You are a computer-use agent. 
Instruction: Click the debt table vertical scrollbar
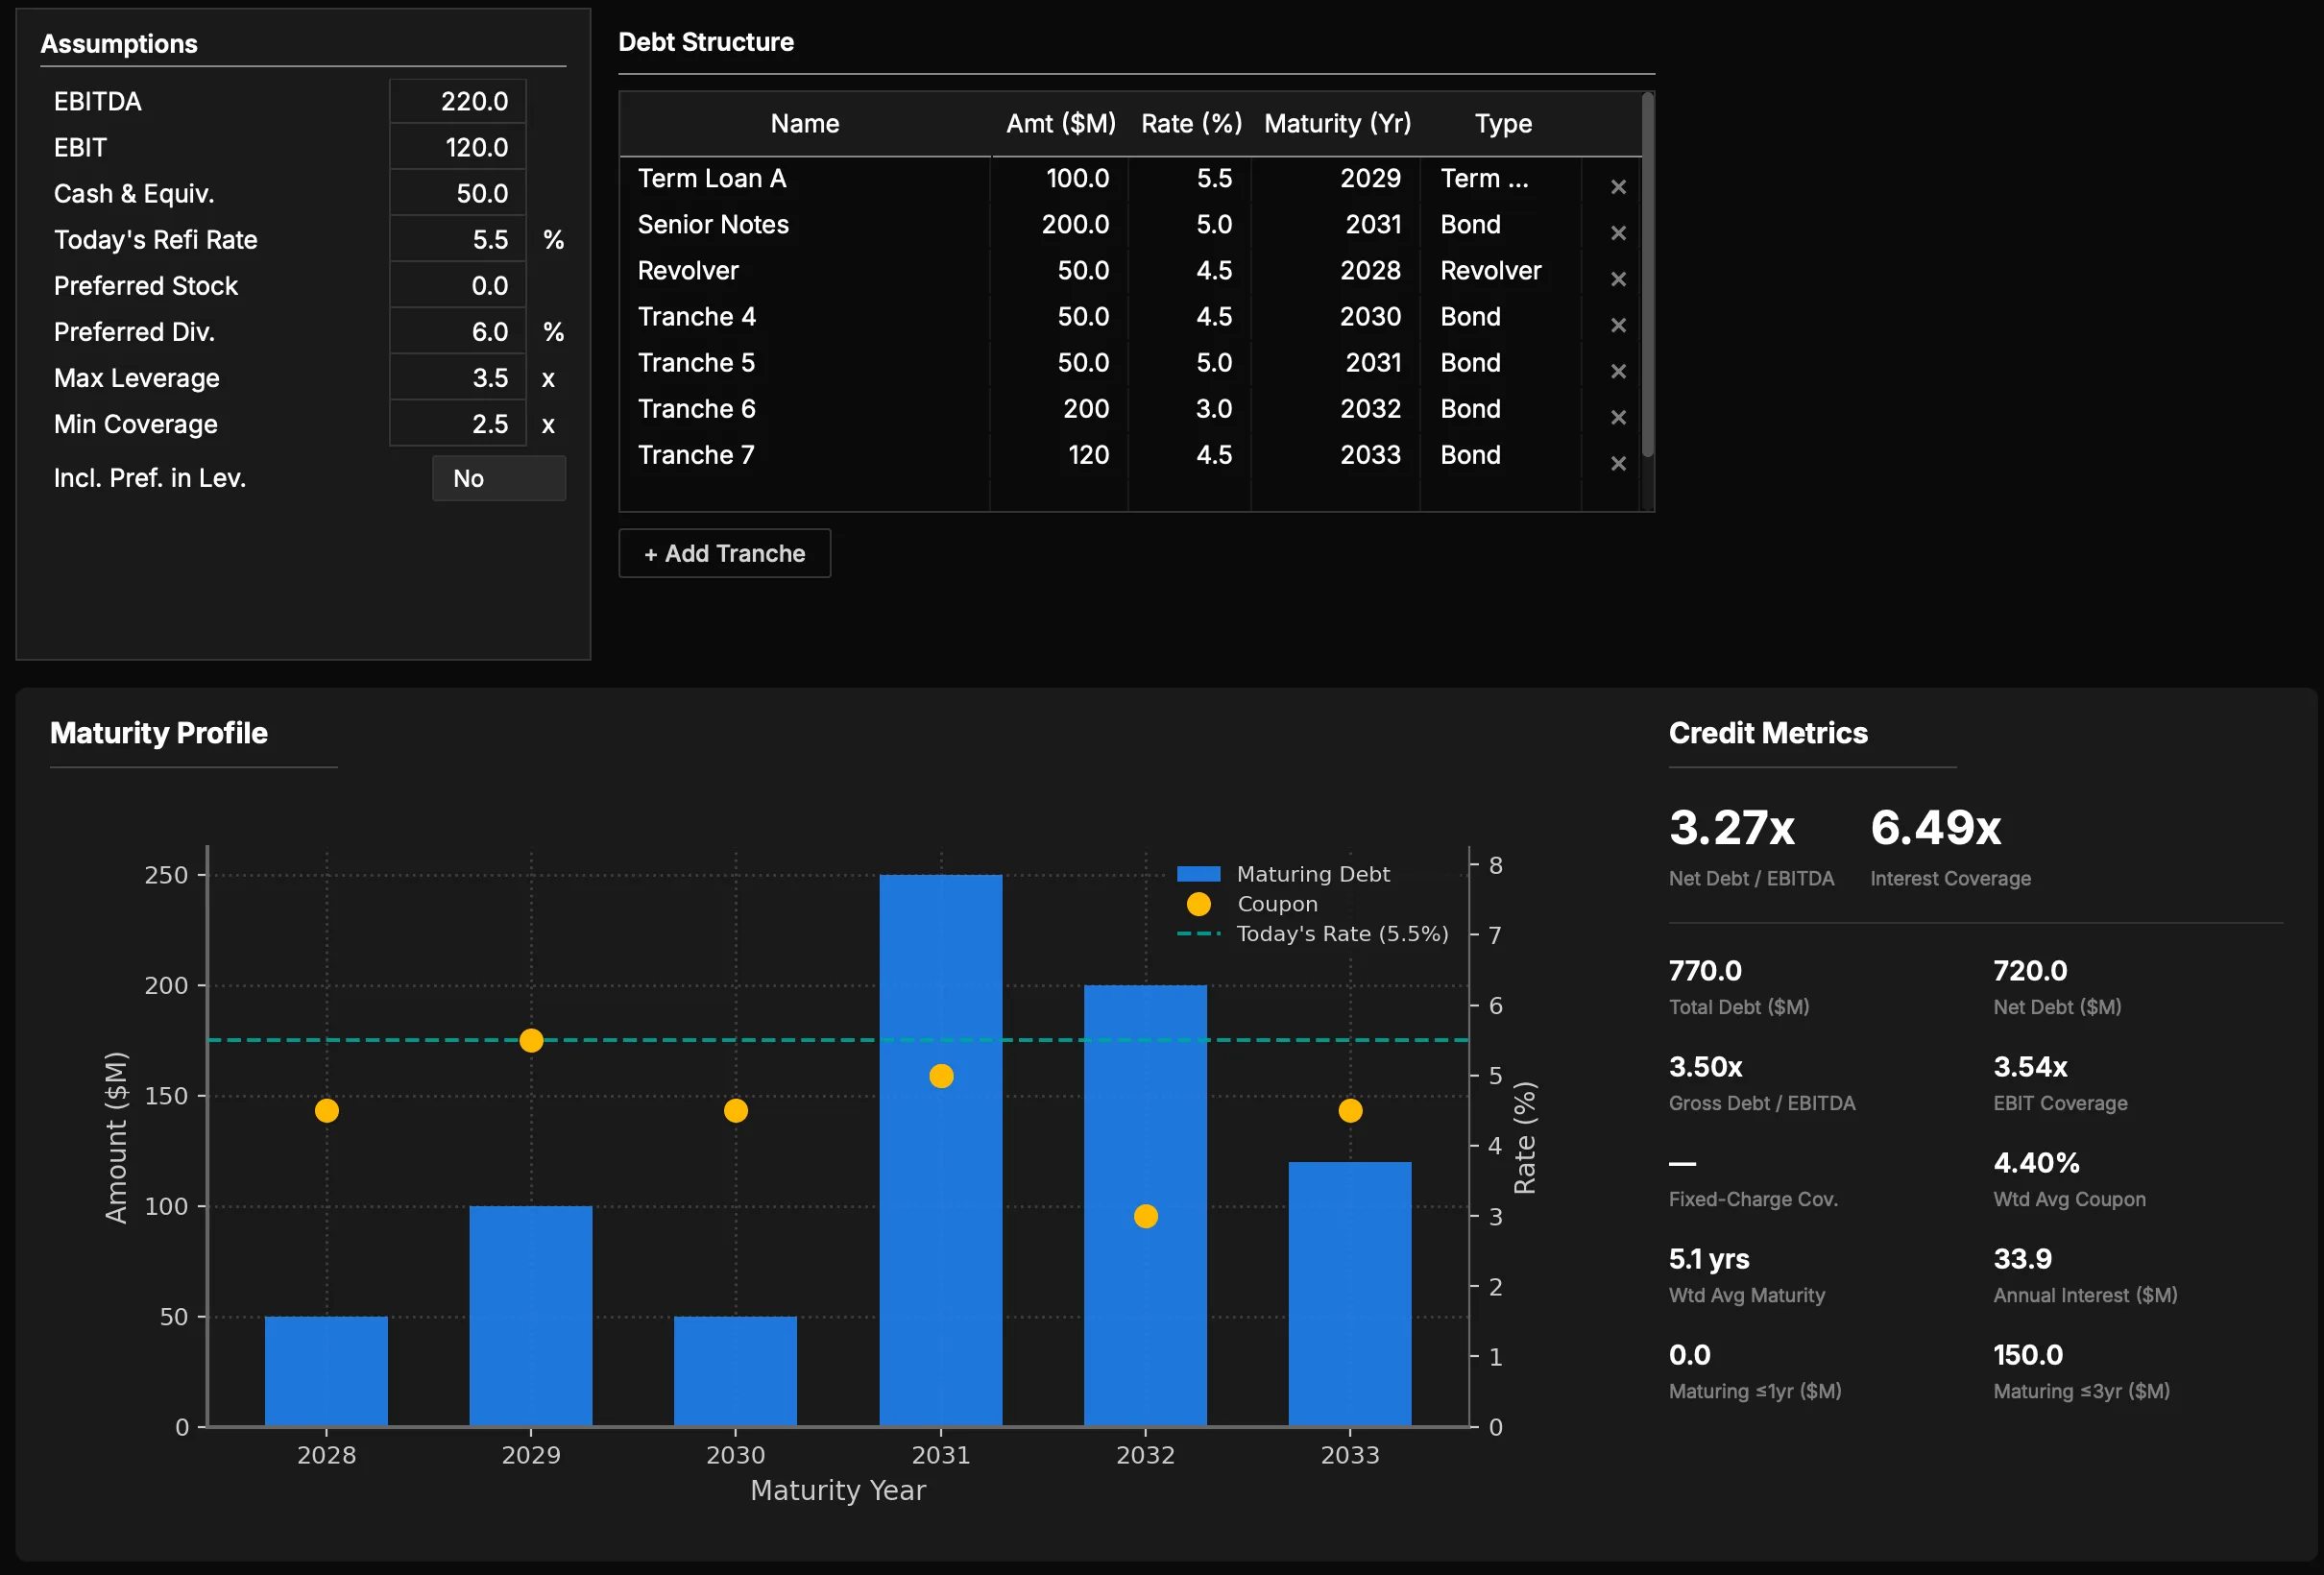1647,275
